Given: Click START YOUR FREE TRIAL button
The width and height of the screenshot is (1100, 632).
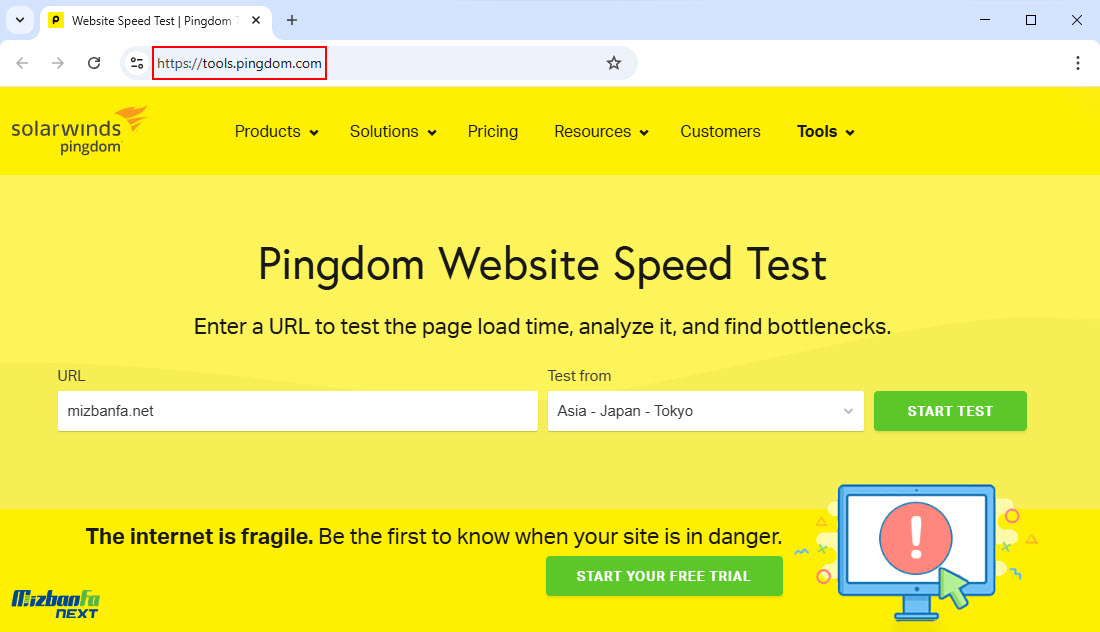Looking at the screenshot, I should [x=664, y=576].
